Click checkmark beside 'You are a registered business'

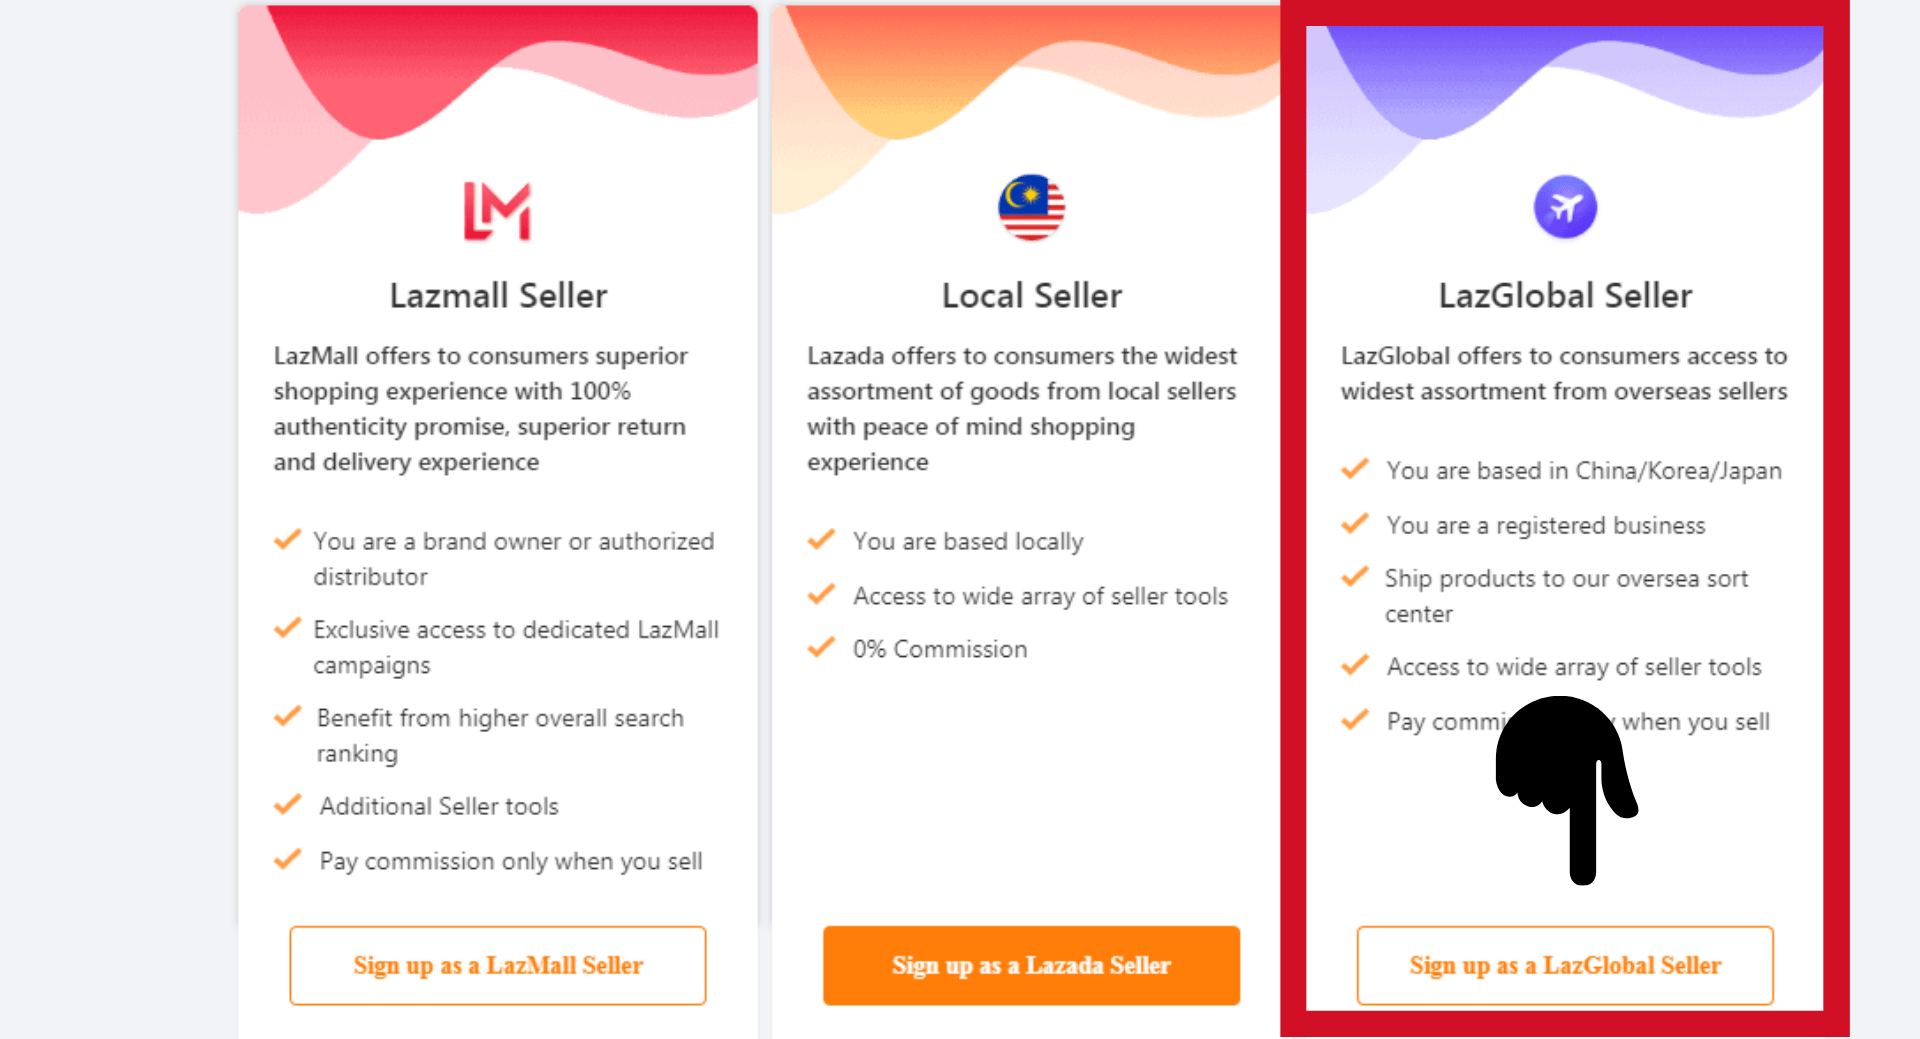click(x=1355, y=524)
